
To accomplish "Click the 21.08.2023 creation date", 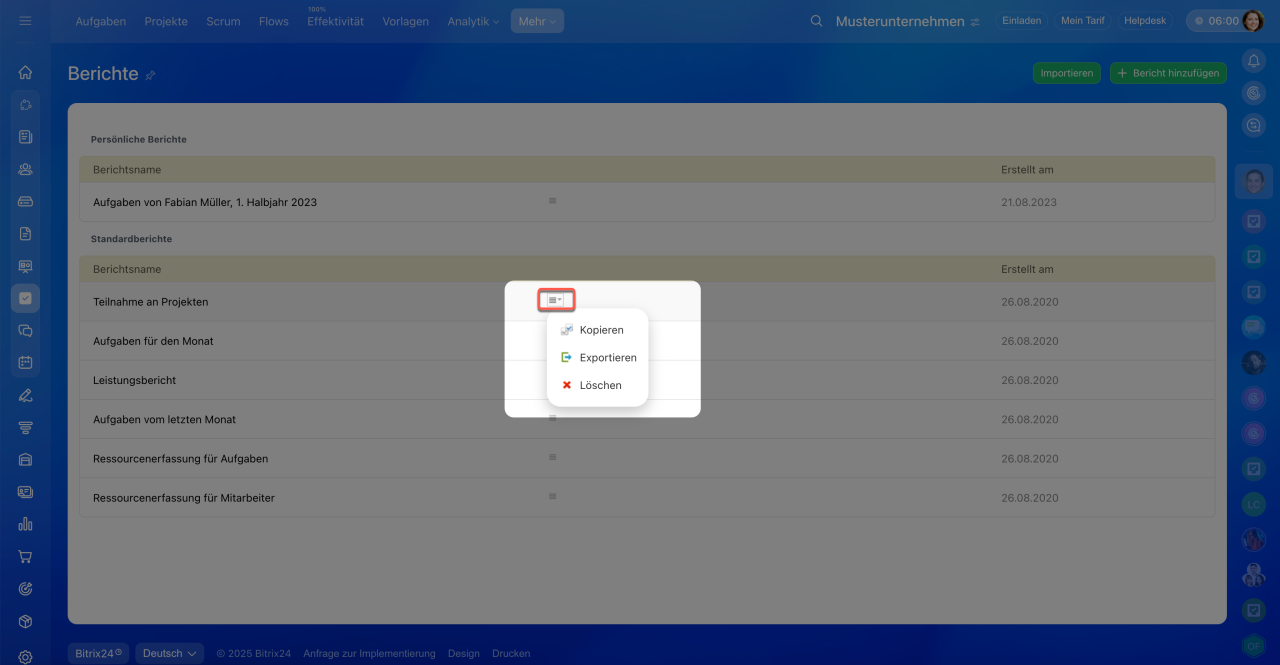I will (x=1029, y=202).
